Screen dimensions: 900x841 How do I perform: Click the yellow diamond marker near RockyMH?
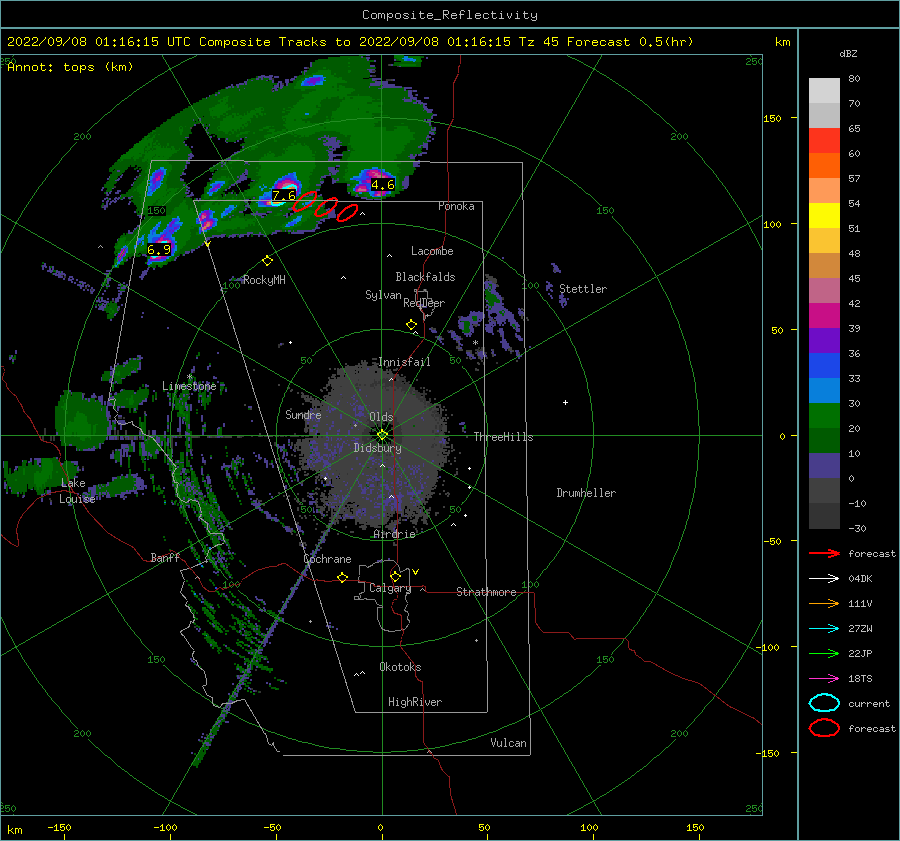(267, 261)
